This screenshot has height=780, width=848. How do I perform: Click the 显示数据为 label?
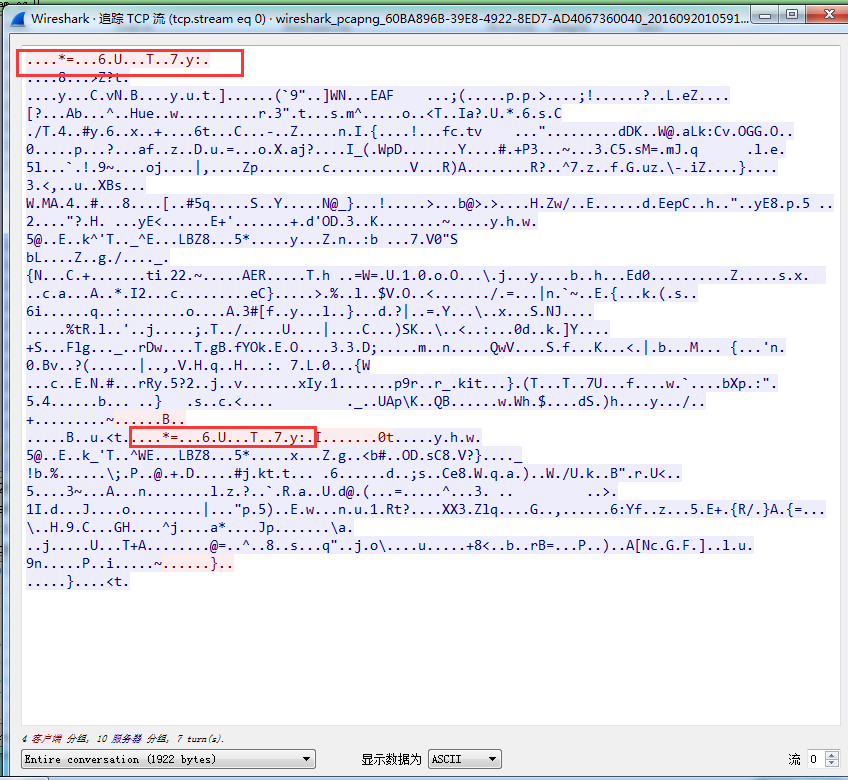[390, 760]
